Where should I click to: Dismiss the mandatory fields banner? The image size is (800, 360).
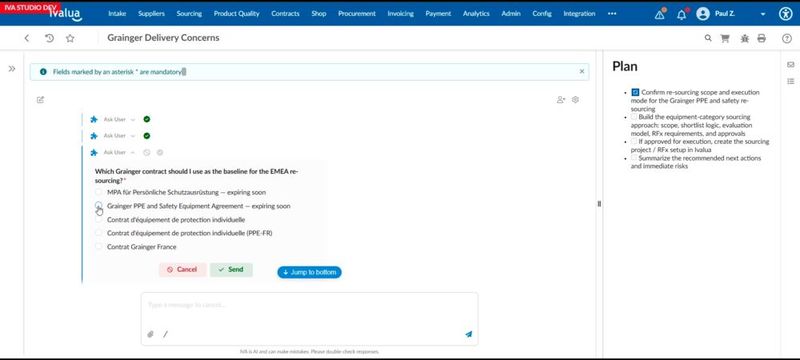coord(582,72)
